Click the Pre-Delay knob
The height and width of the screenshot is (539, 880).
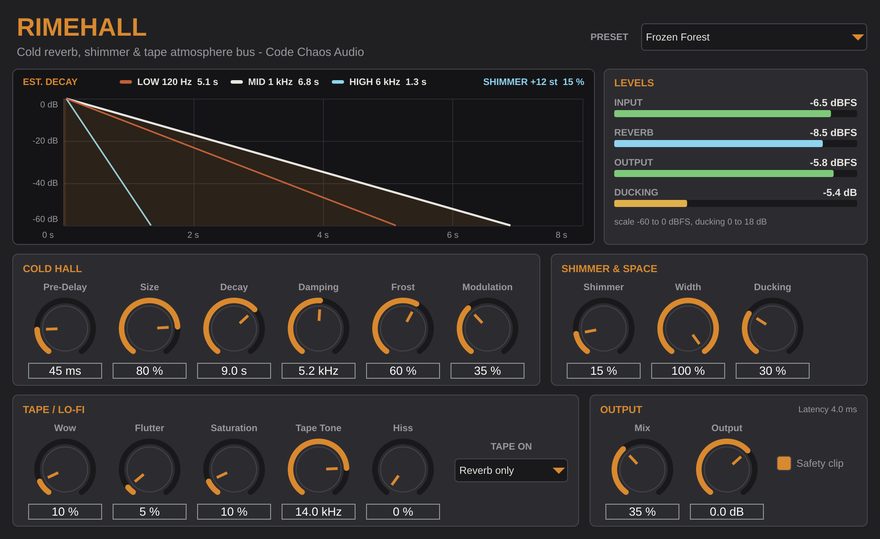(65, 328)
